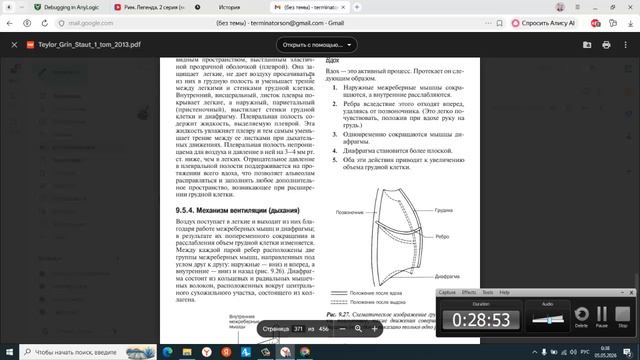Delete the recording with the Delete button
The width and height of the screenshot is (640, 360).
pyautogui.click(x=581, y=317)
